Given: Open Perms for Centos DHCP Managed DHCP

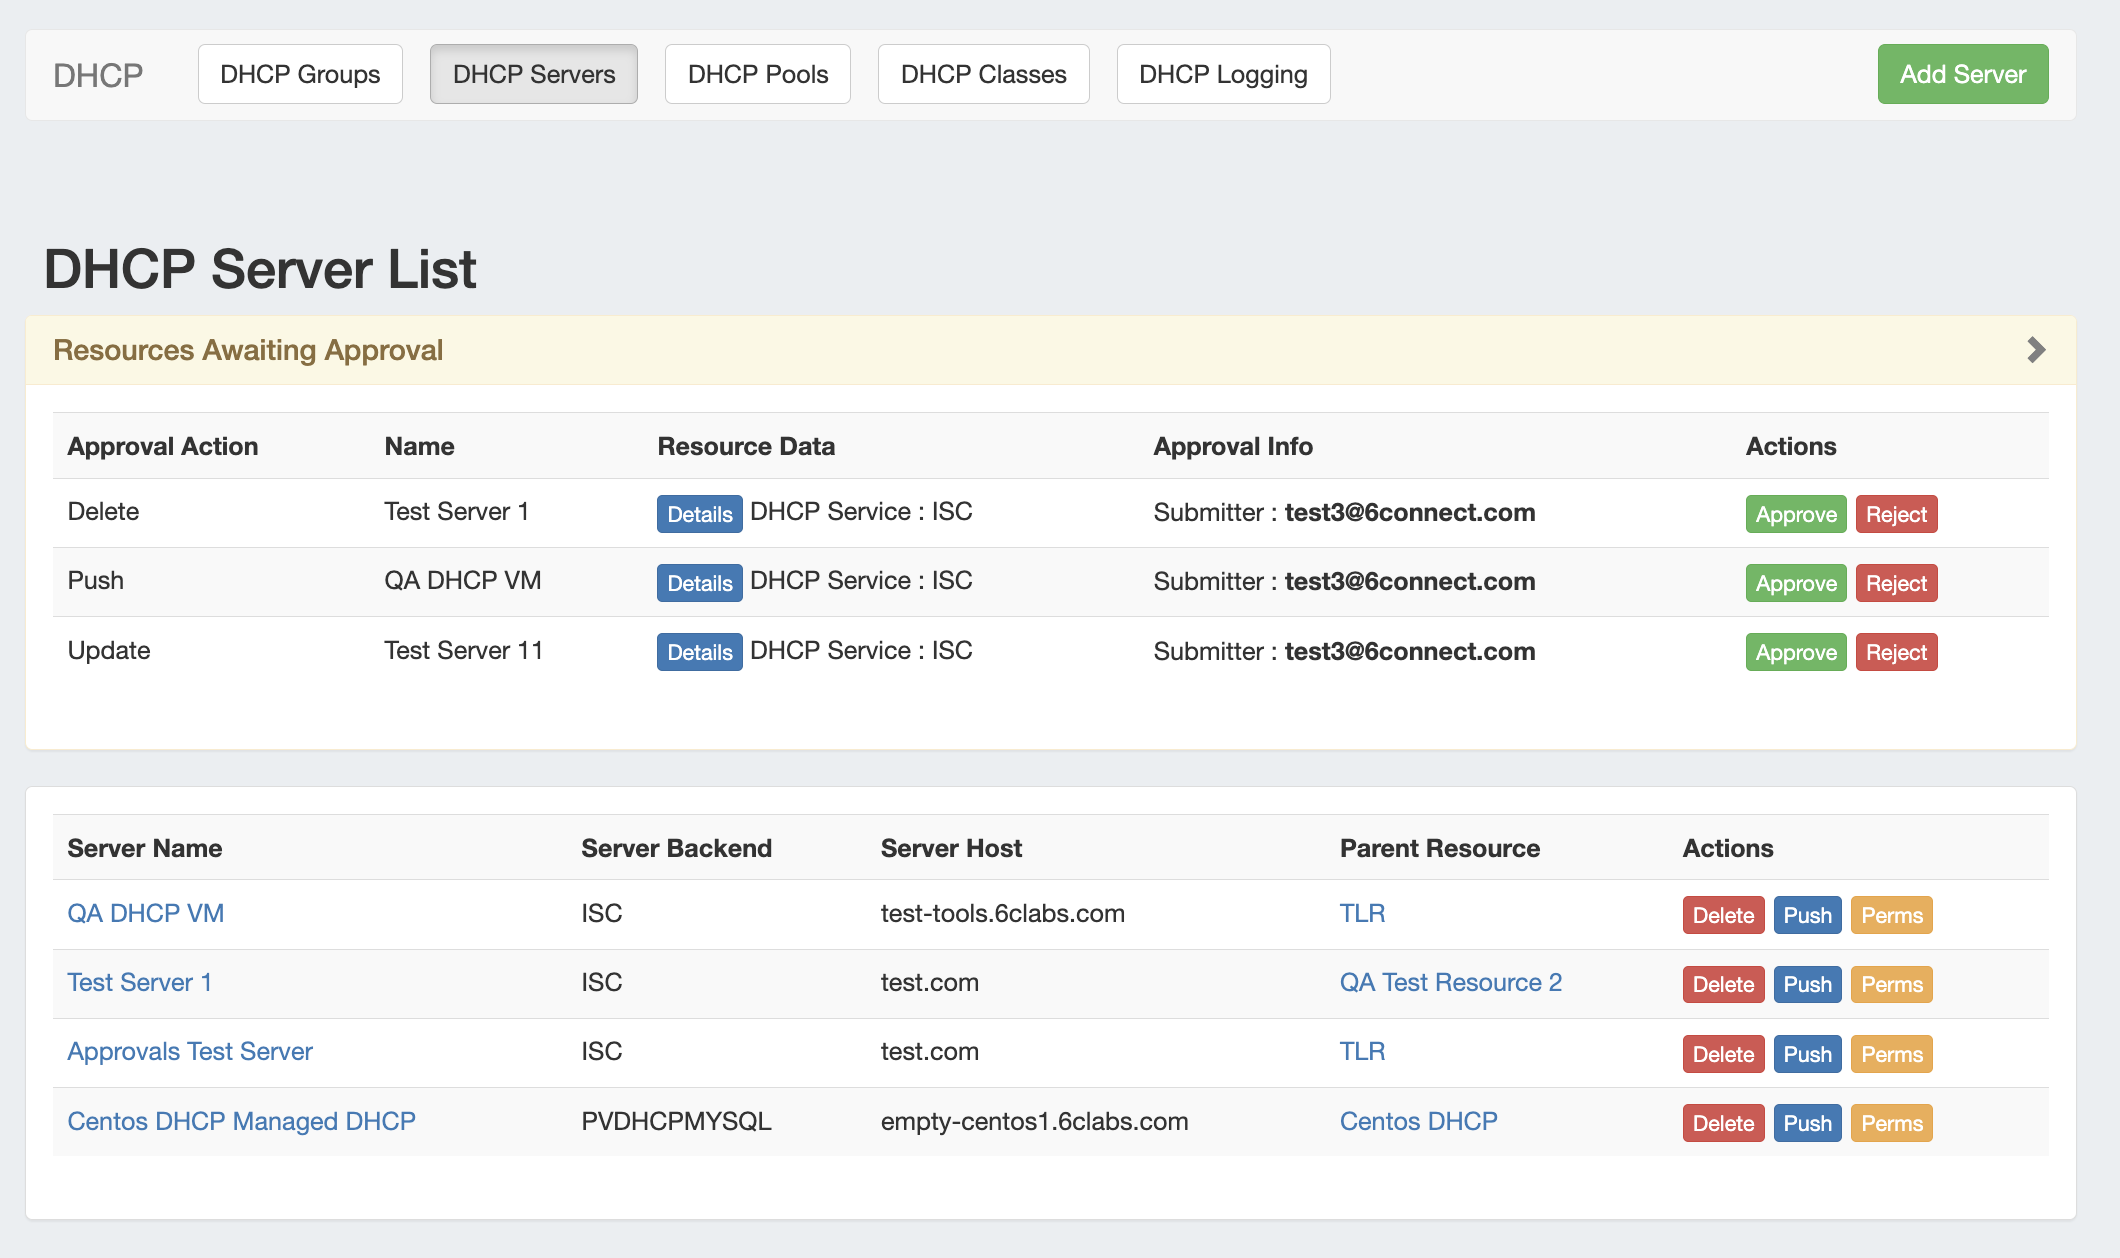Looking at the screenshot, I should pos(1891,1123).
